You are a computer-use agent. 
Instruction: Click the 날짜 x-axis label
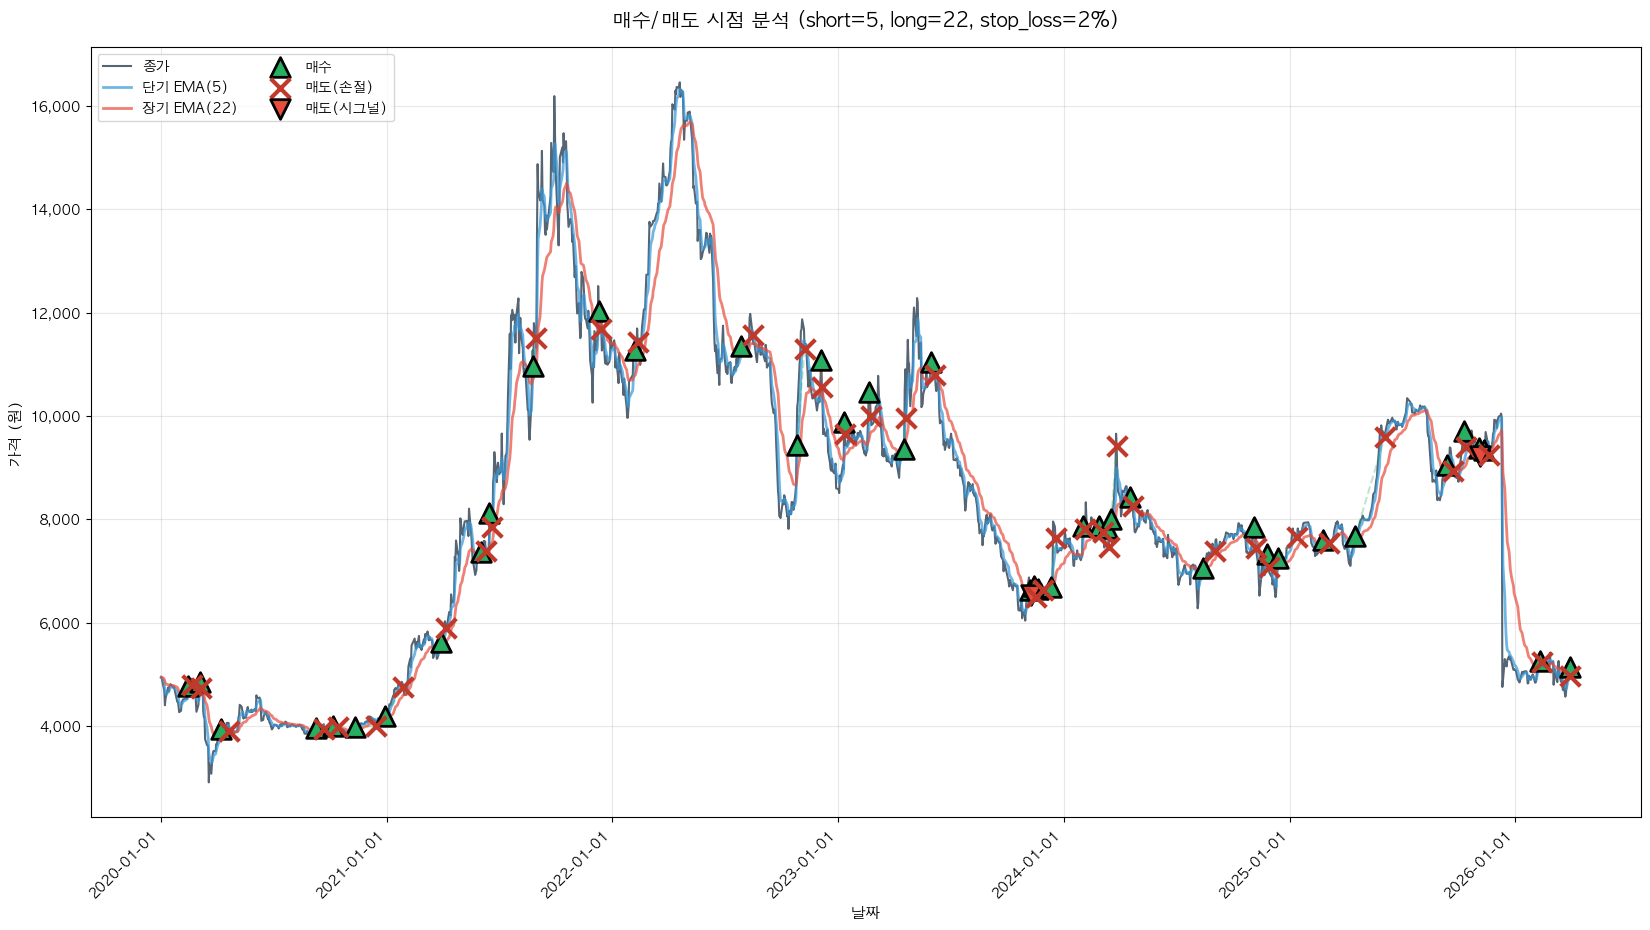tap(865, 912)
